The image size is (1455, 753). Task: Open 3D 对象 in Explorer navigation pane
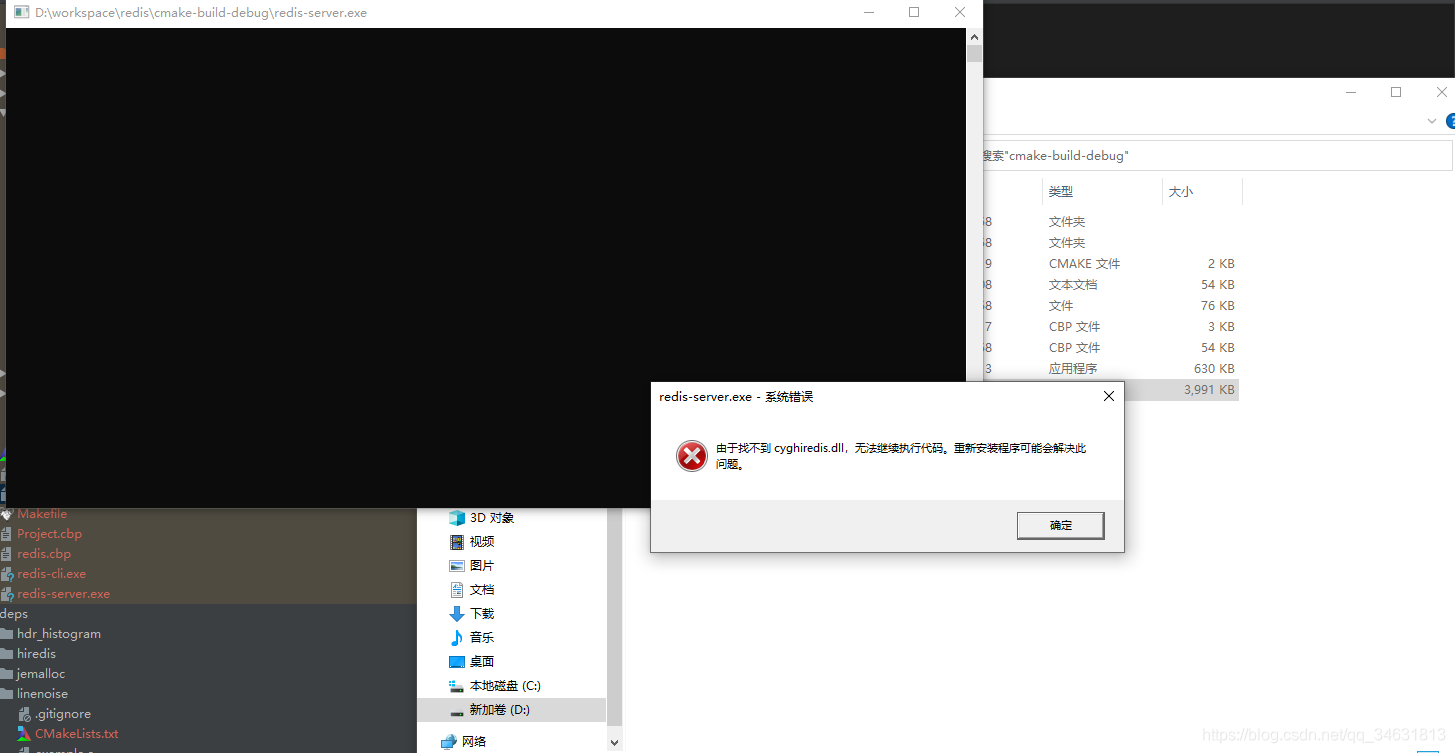click(492, 518)
